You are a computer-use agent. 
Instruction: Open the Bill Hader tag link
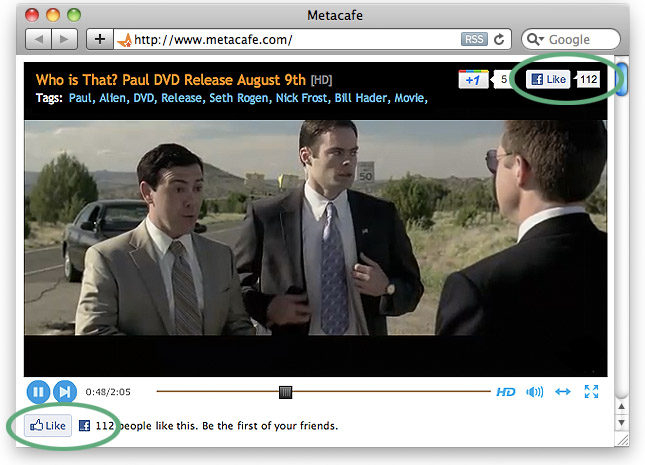click(x=362, y=98)
